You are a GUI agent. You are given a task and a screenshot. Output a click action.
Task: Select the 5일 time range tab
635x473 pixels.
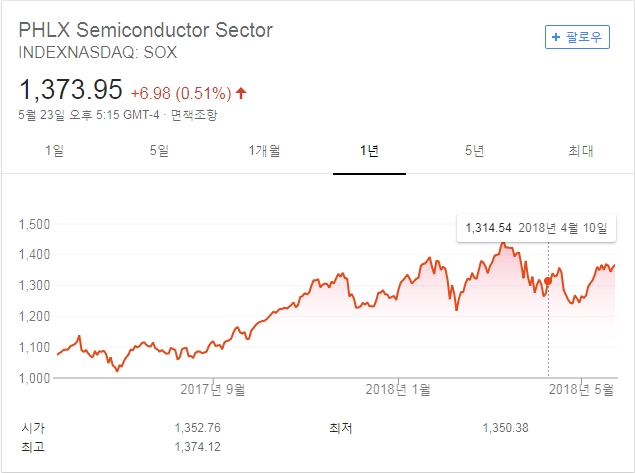coord(159,151)
